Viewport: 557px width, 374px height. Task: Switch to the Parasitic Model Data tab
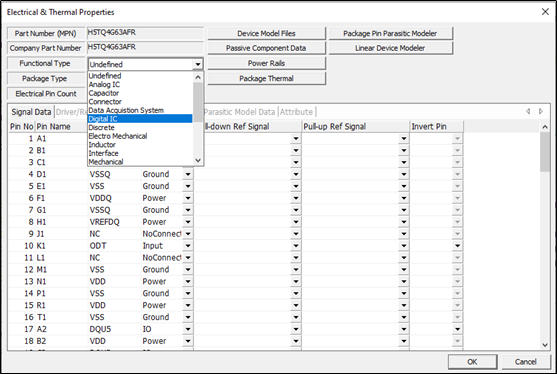click(x=240, y=112)
